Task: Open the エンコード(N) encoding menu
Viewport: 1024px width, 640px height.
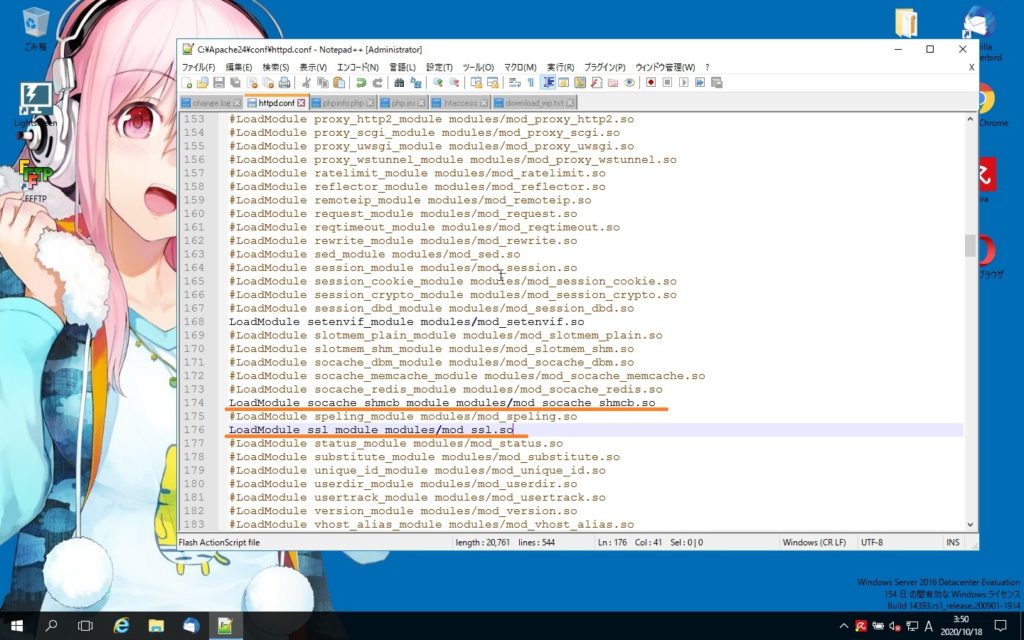Action: point(357,67)
